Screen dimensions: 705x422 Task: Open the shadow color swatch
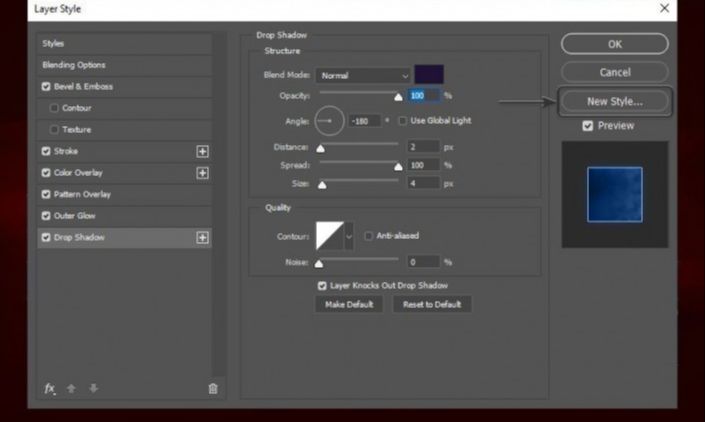coord(429,74)
